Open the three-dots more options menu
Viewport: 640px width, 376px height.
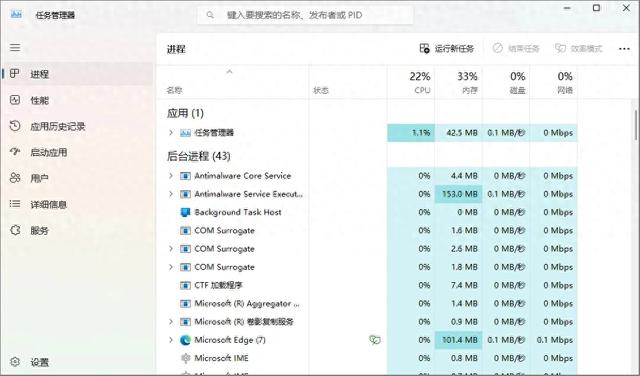[624, 49]
